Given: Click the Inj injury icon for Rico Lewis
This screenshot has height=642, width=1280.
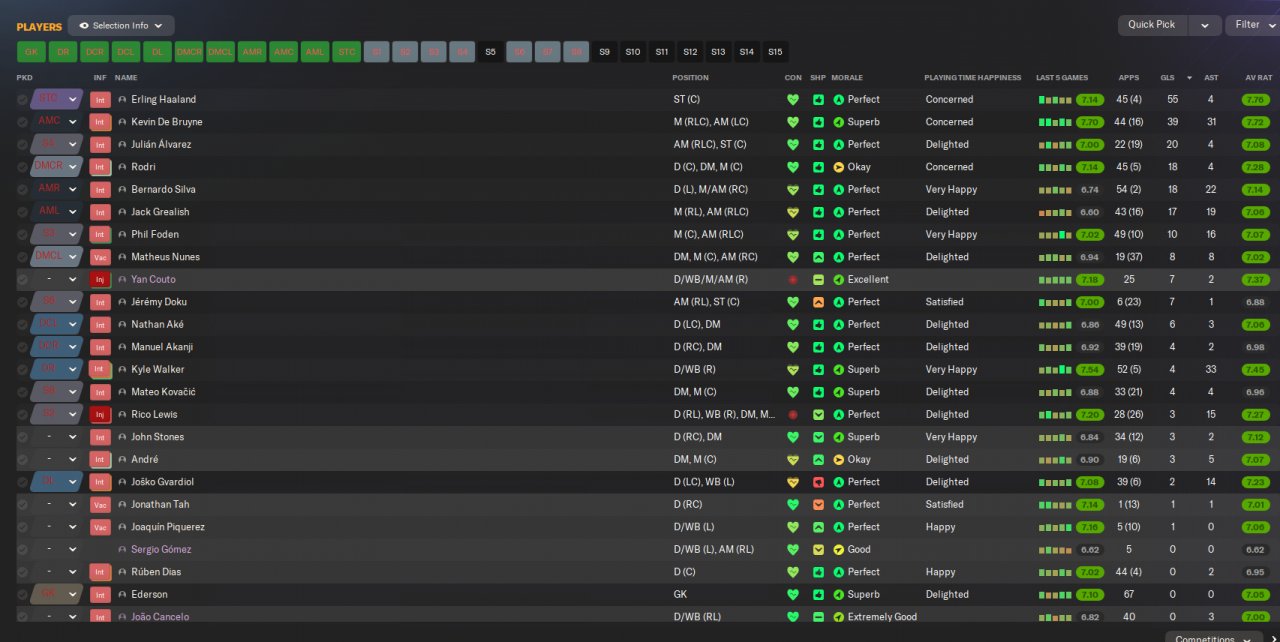Looking at the screenshot, I should tap(100, 414).
